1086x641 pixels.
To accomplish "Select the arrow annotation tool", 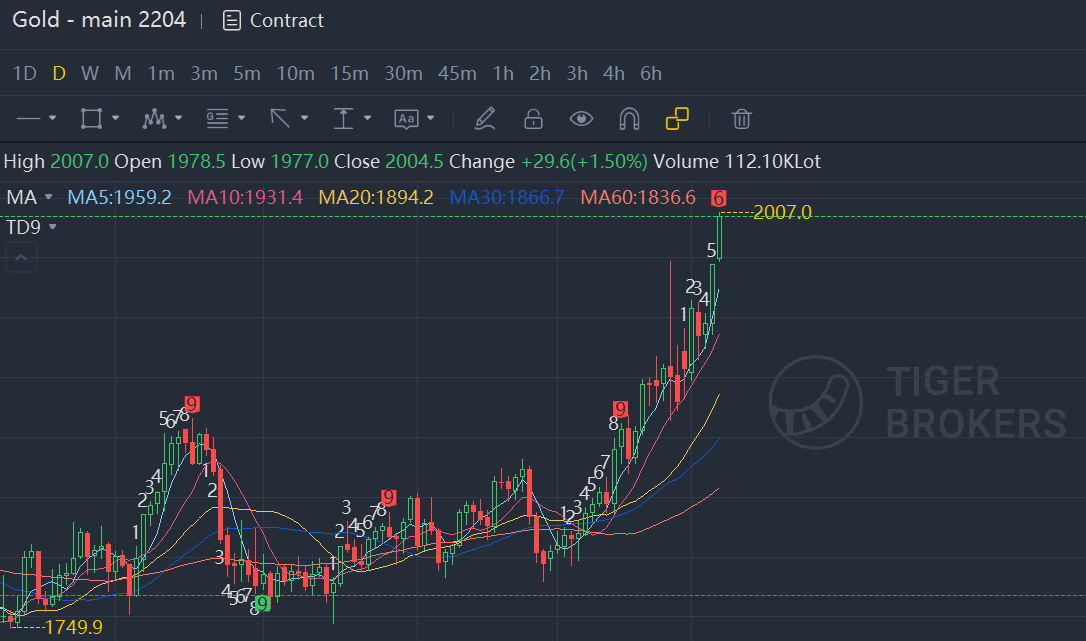I will (280, 119).
